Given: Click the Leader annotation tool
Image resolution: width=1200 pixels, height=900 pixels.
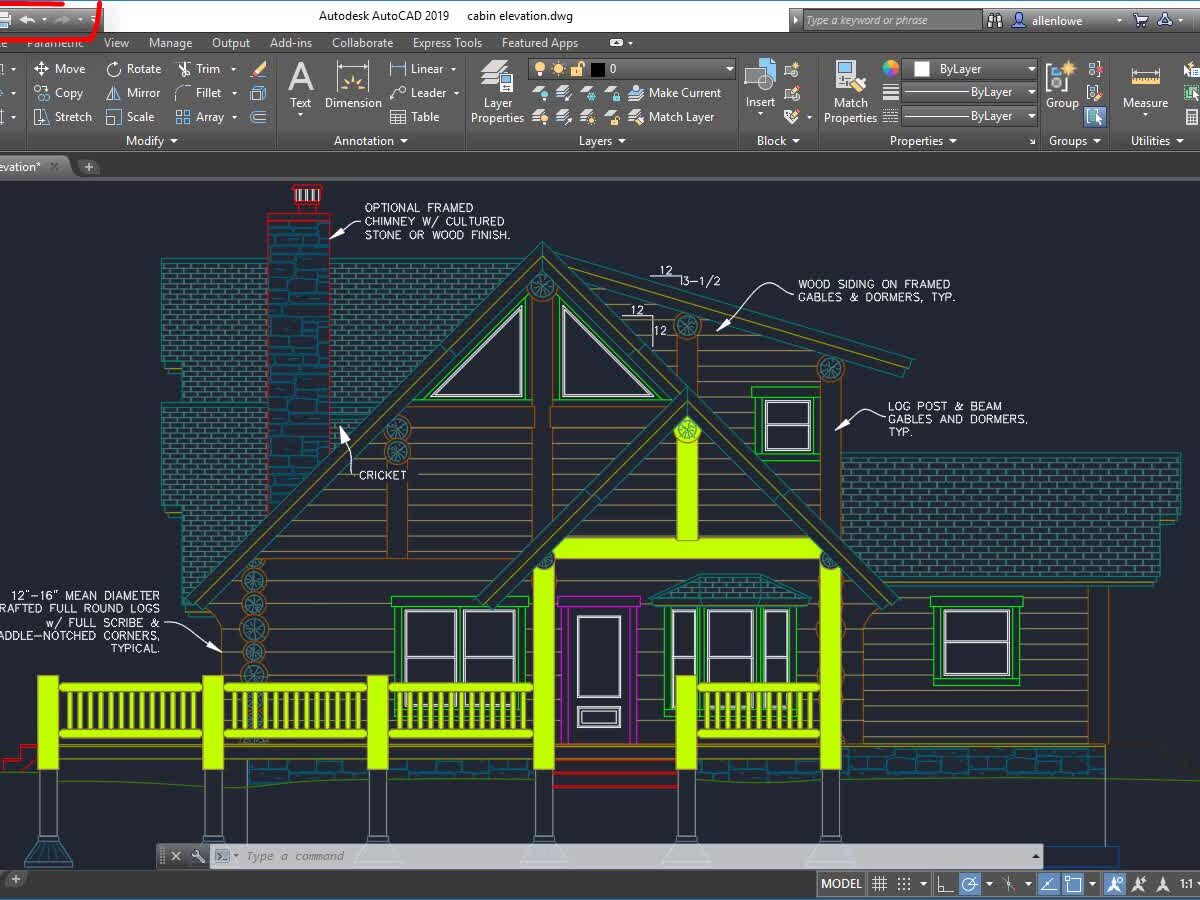Looking at the screenshot, I should tap(417, 93).
